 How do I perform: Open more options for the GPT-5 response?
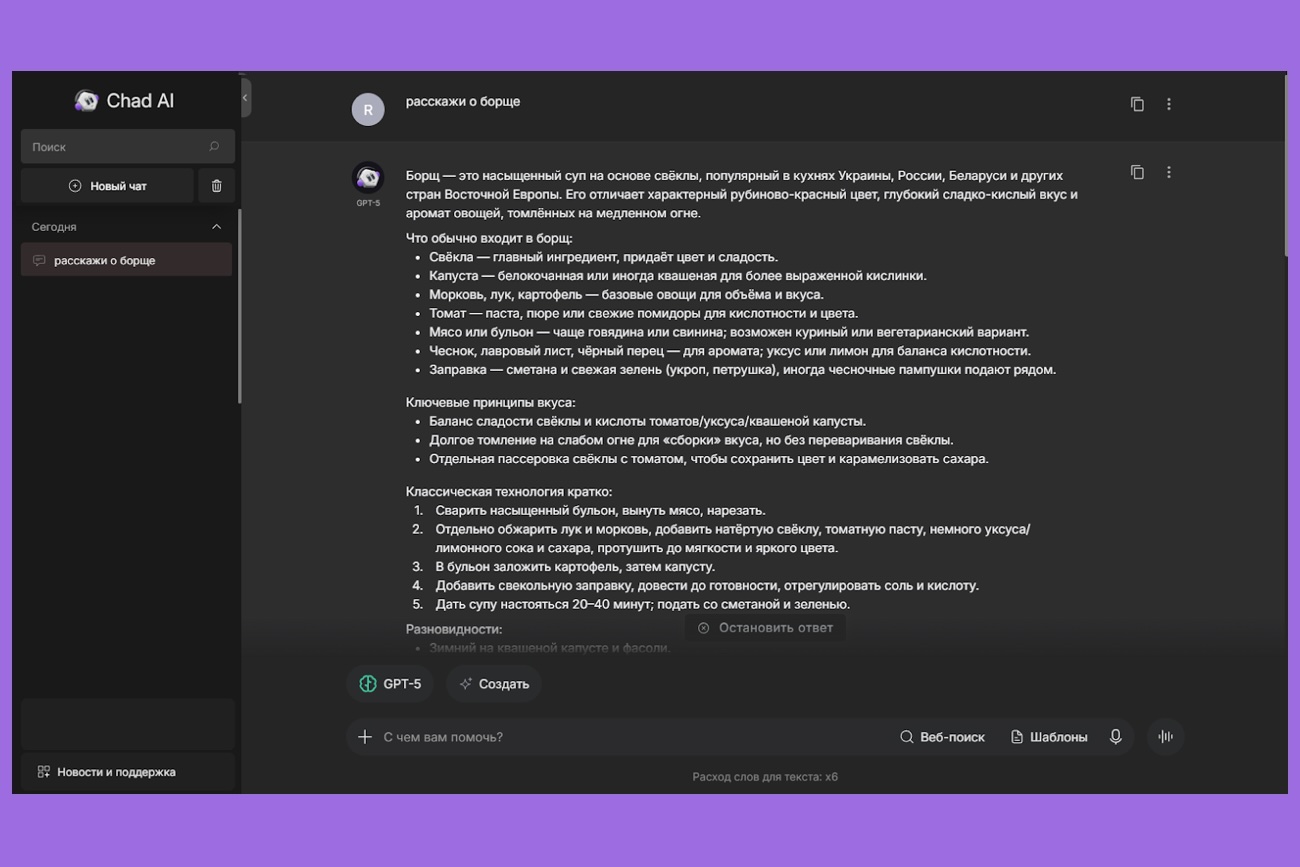[1169, 172]
